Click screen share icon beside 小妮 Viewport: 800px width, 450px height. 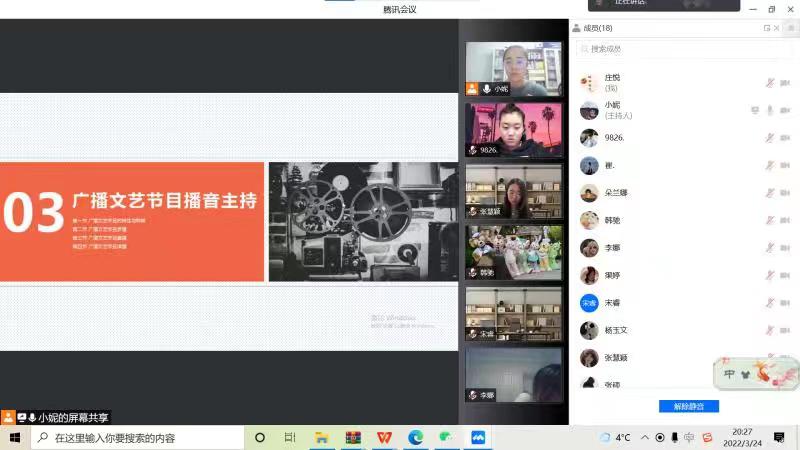coord(755,110)
